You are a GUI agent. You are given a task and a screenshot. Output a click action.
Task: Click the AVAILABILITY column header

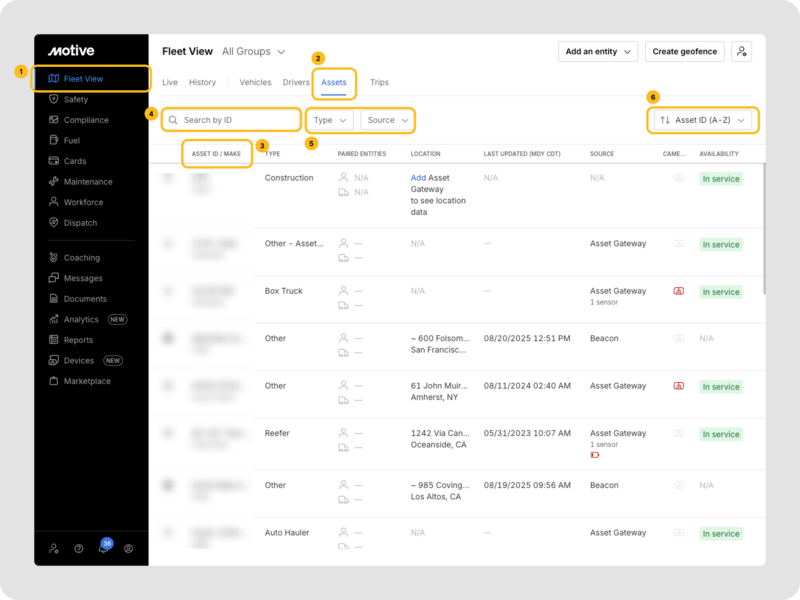pos(719,154)
